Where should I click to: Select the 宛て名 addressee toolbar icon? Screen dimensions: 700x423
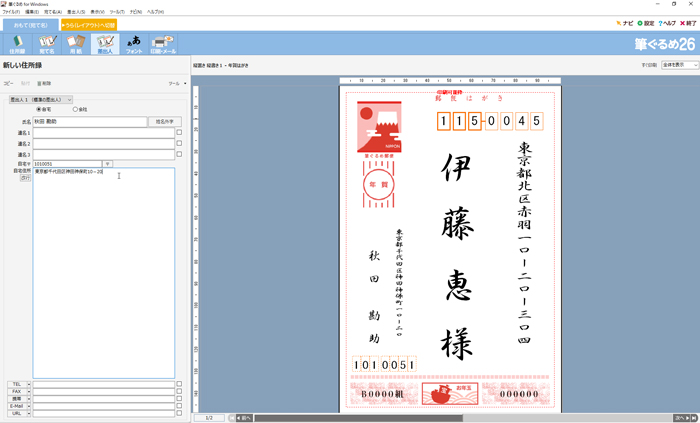47,43
